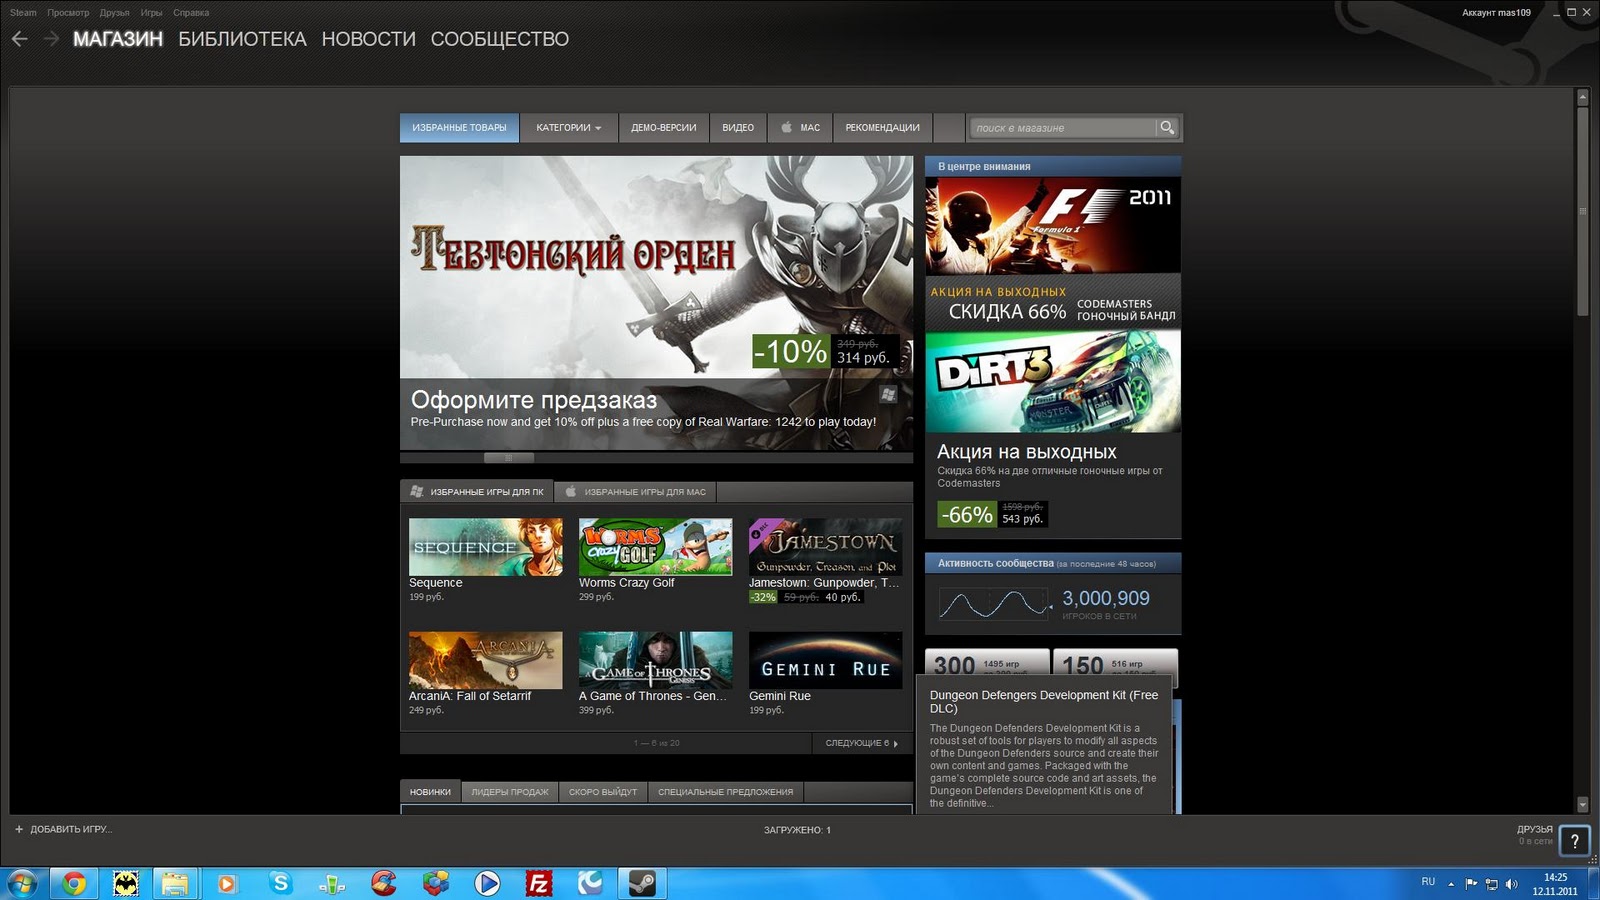
Task: Open the network icon in system tray
Action: point(1491,884)
